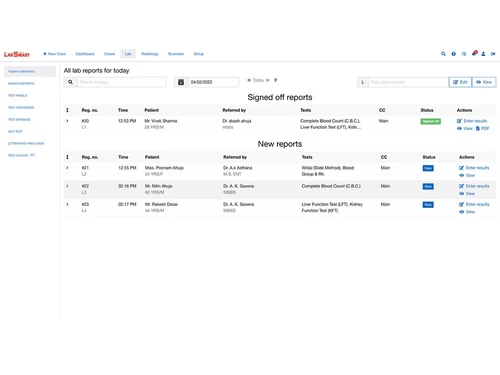Expand row #21 Poonam Ahuja

[67, 168]
